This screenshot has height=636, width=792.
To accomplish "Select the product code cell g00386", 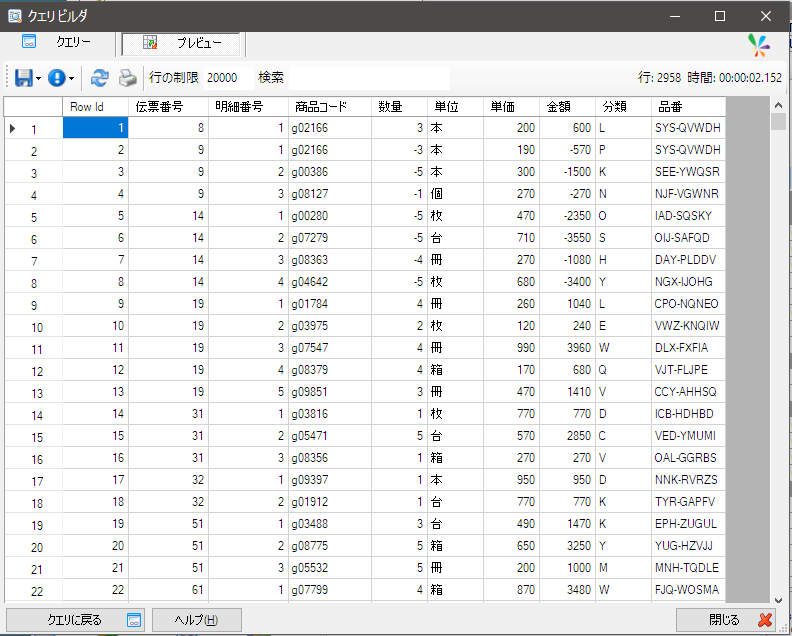I will (330, 172).
